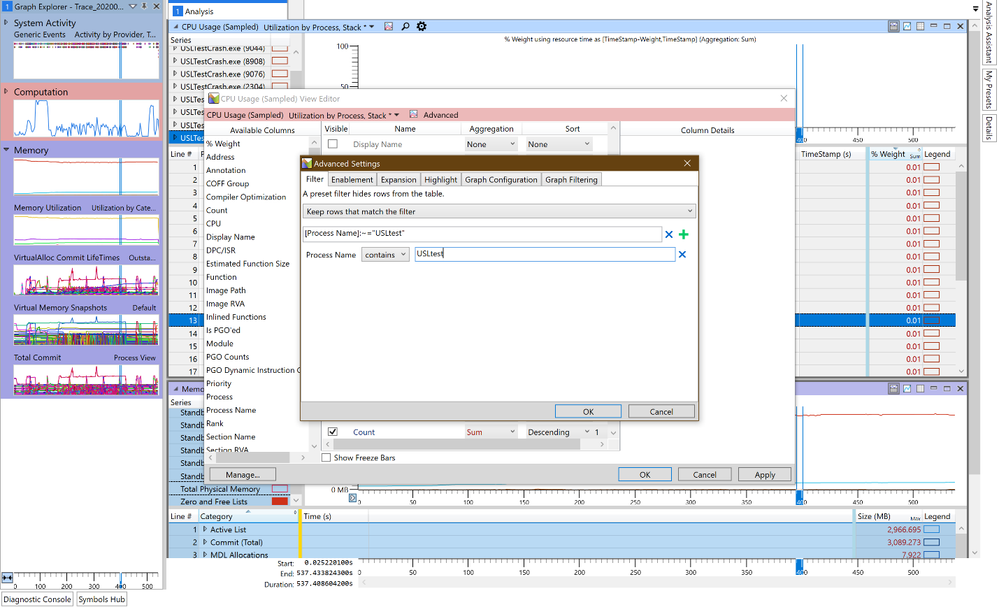999x608 pixels.
Task: Open the Analysis Assistant side tab
Action: 988,33
